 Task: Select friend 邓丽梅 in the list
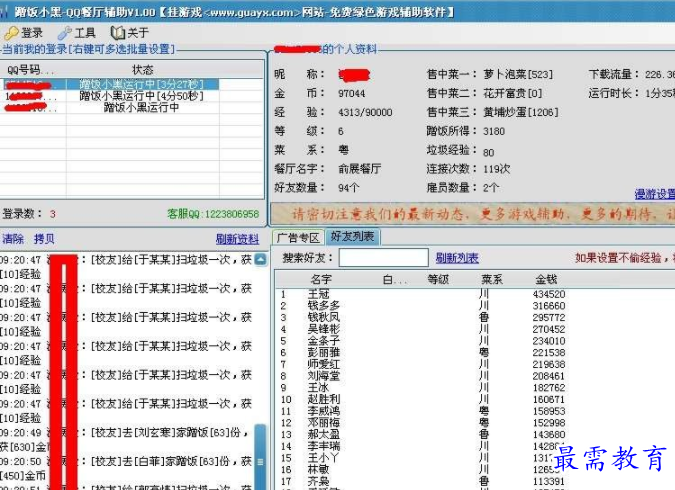pos(324,422)
